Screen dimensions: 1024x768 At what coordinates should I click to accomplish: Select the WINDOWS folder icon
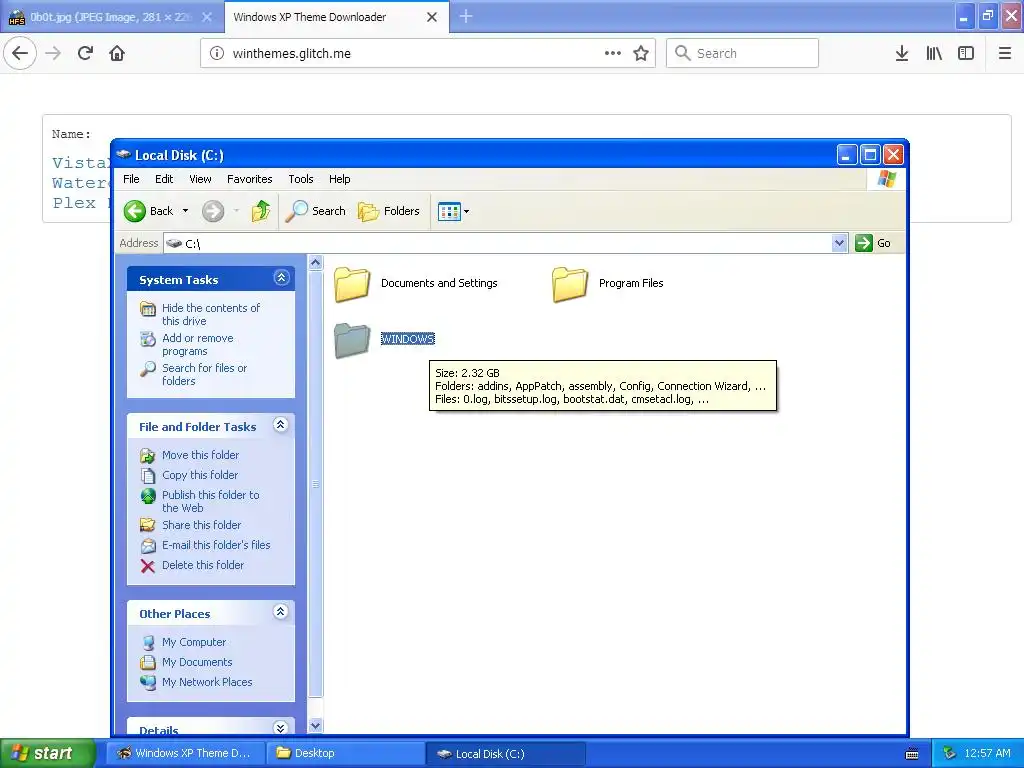pos(352,340)
